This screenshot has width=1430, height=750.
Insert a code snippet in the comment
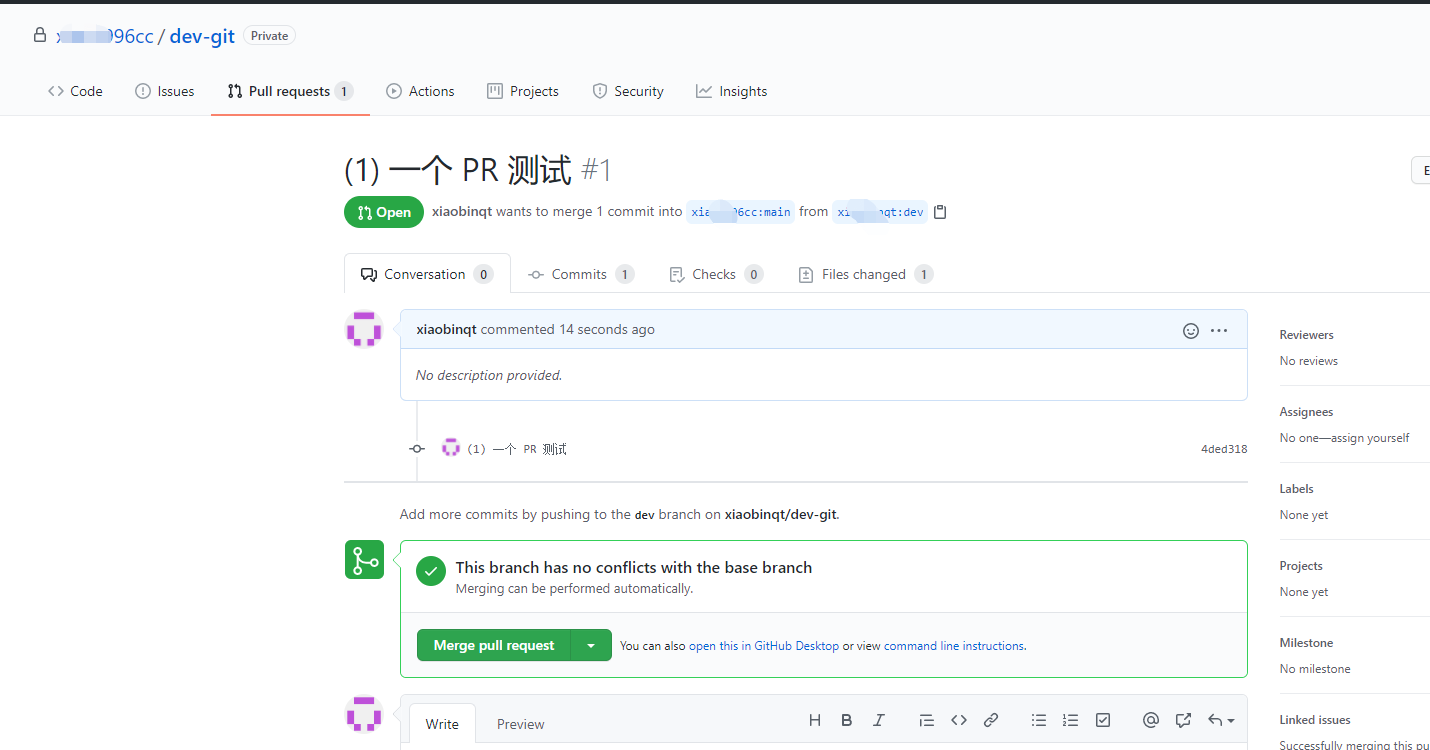click(958, 720)
